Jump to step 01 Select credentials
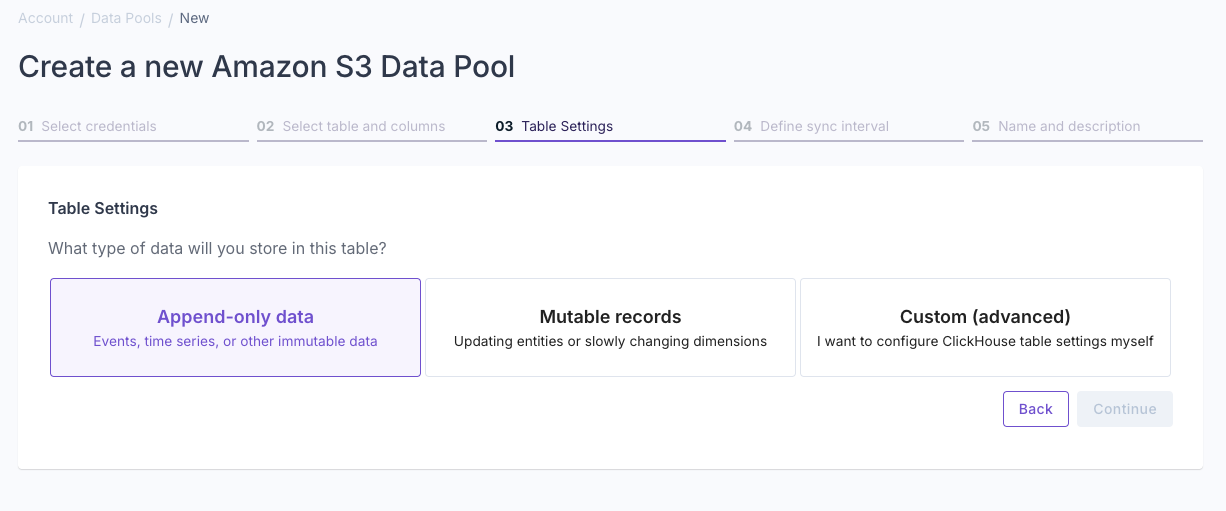1226x511 pixels. click(x=133, y=127)
